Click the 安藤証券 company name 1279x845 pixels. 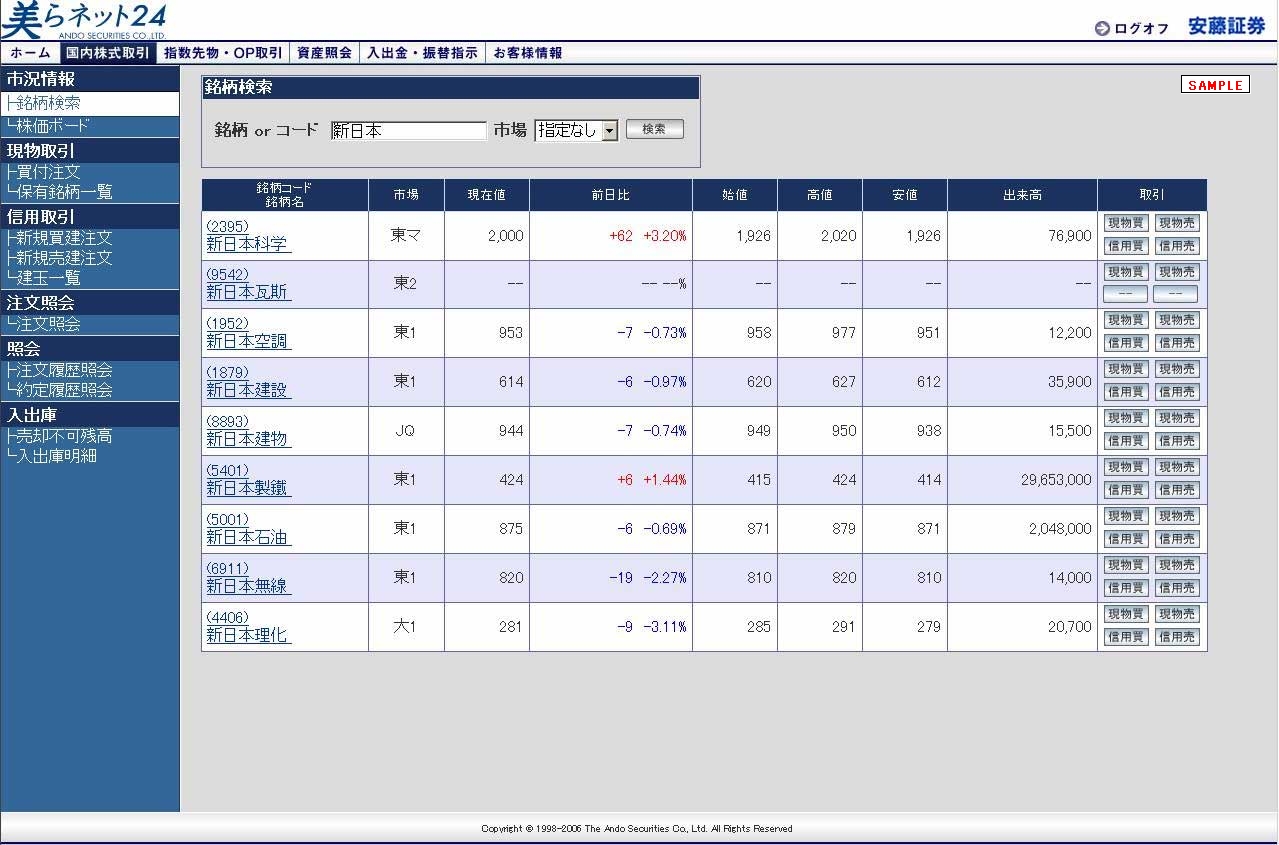coord(1227,27)
